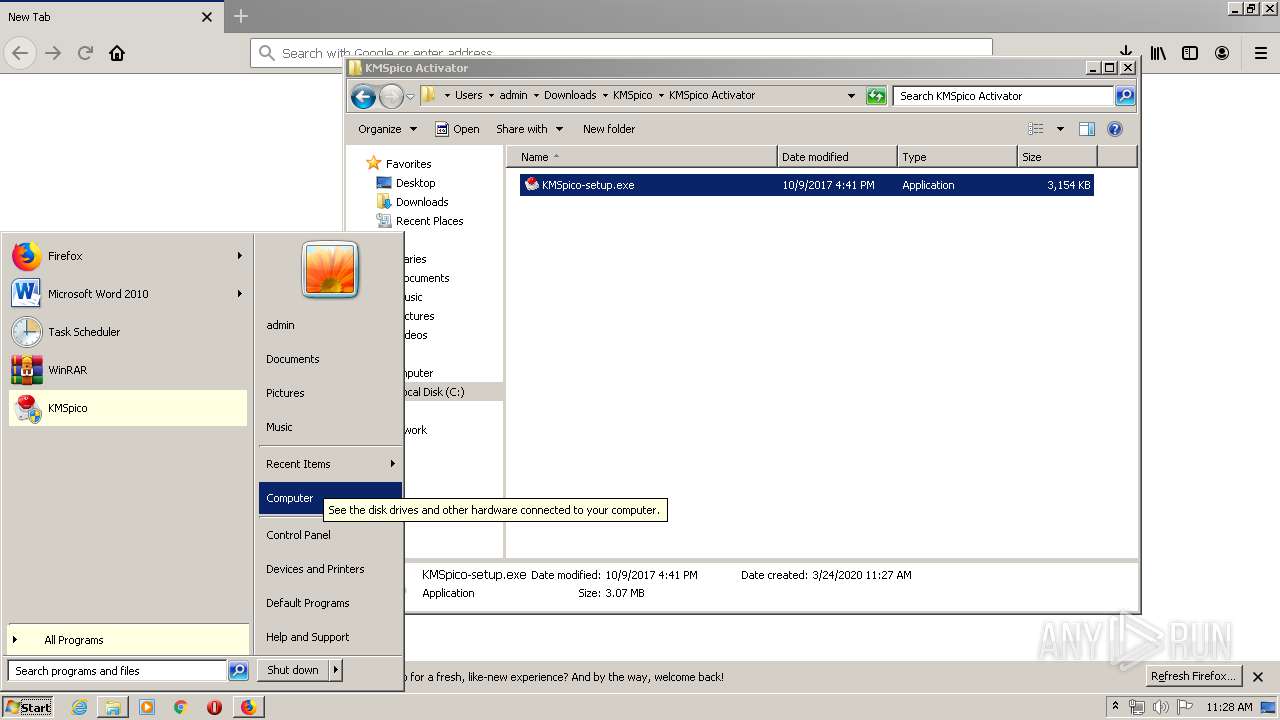Click the Start button
The image size is (1280, 720).
pos(29,707)
